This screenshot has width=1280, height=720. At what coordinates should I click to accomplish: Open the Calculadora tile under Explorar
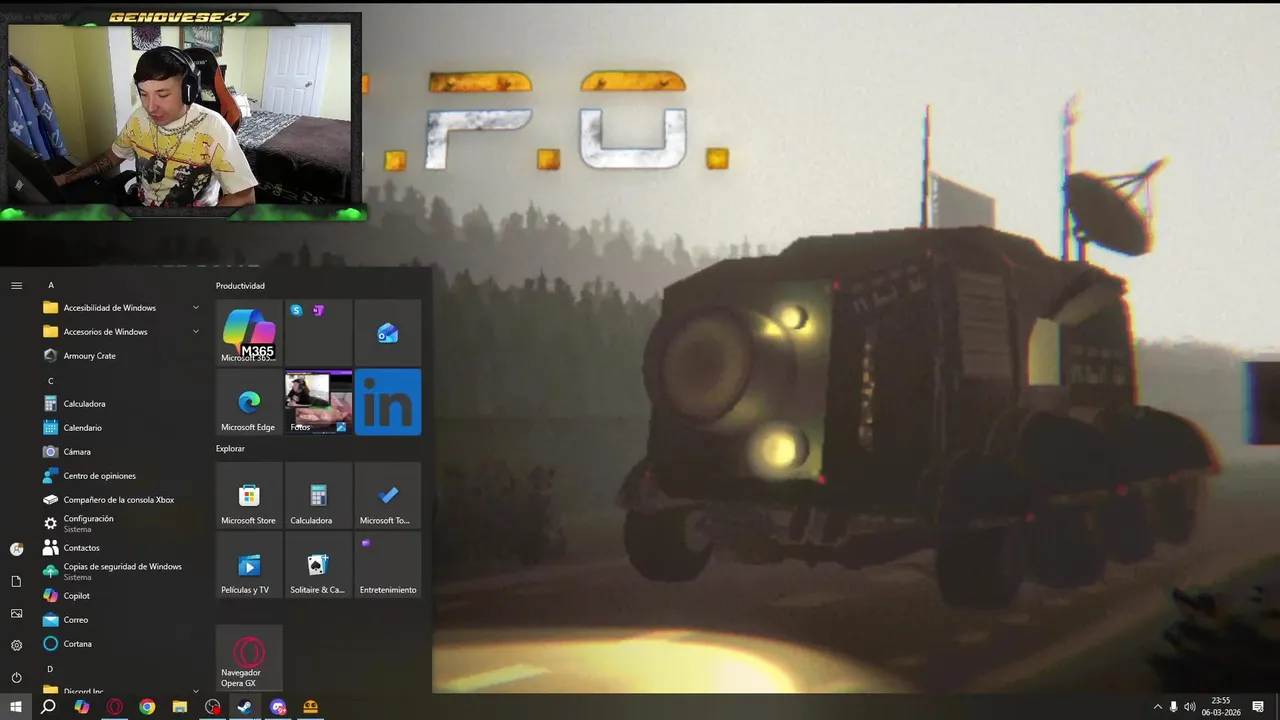pos(318,495)
